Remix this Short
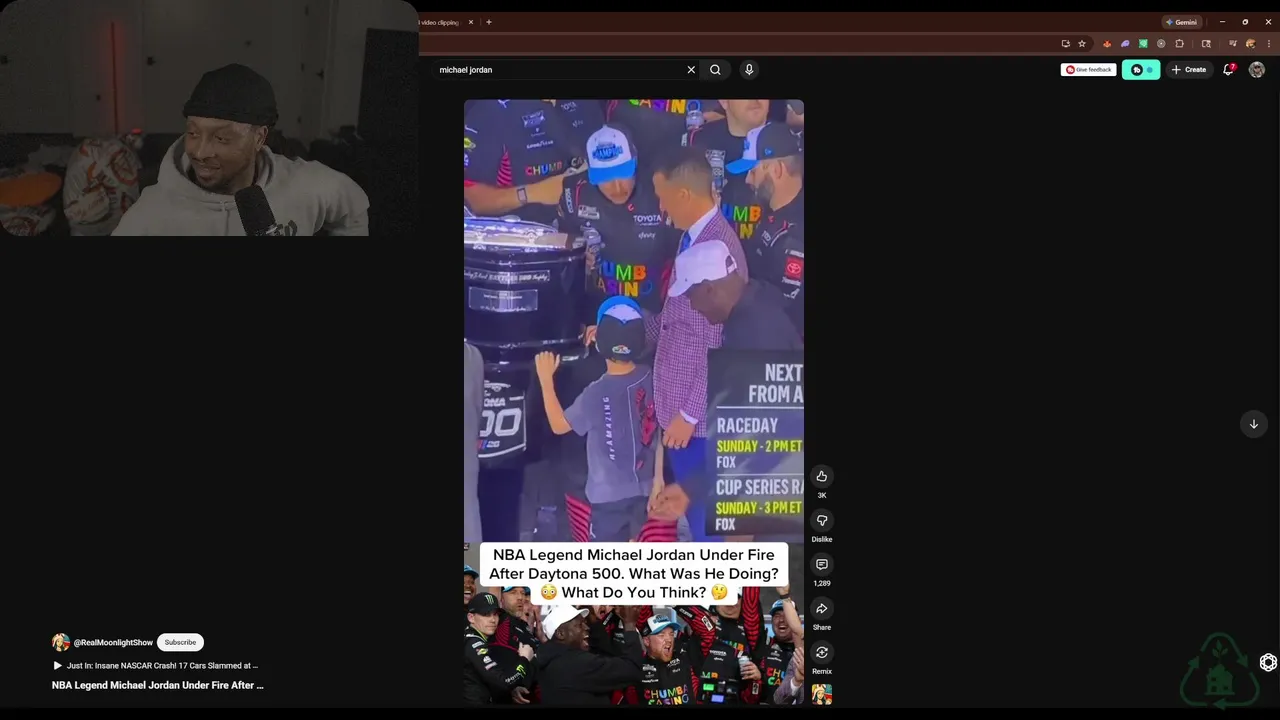The width and height of the screenshot is (1280, 720). pyautogui.click(x=822, y=652)
